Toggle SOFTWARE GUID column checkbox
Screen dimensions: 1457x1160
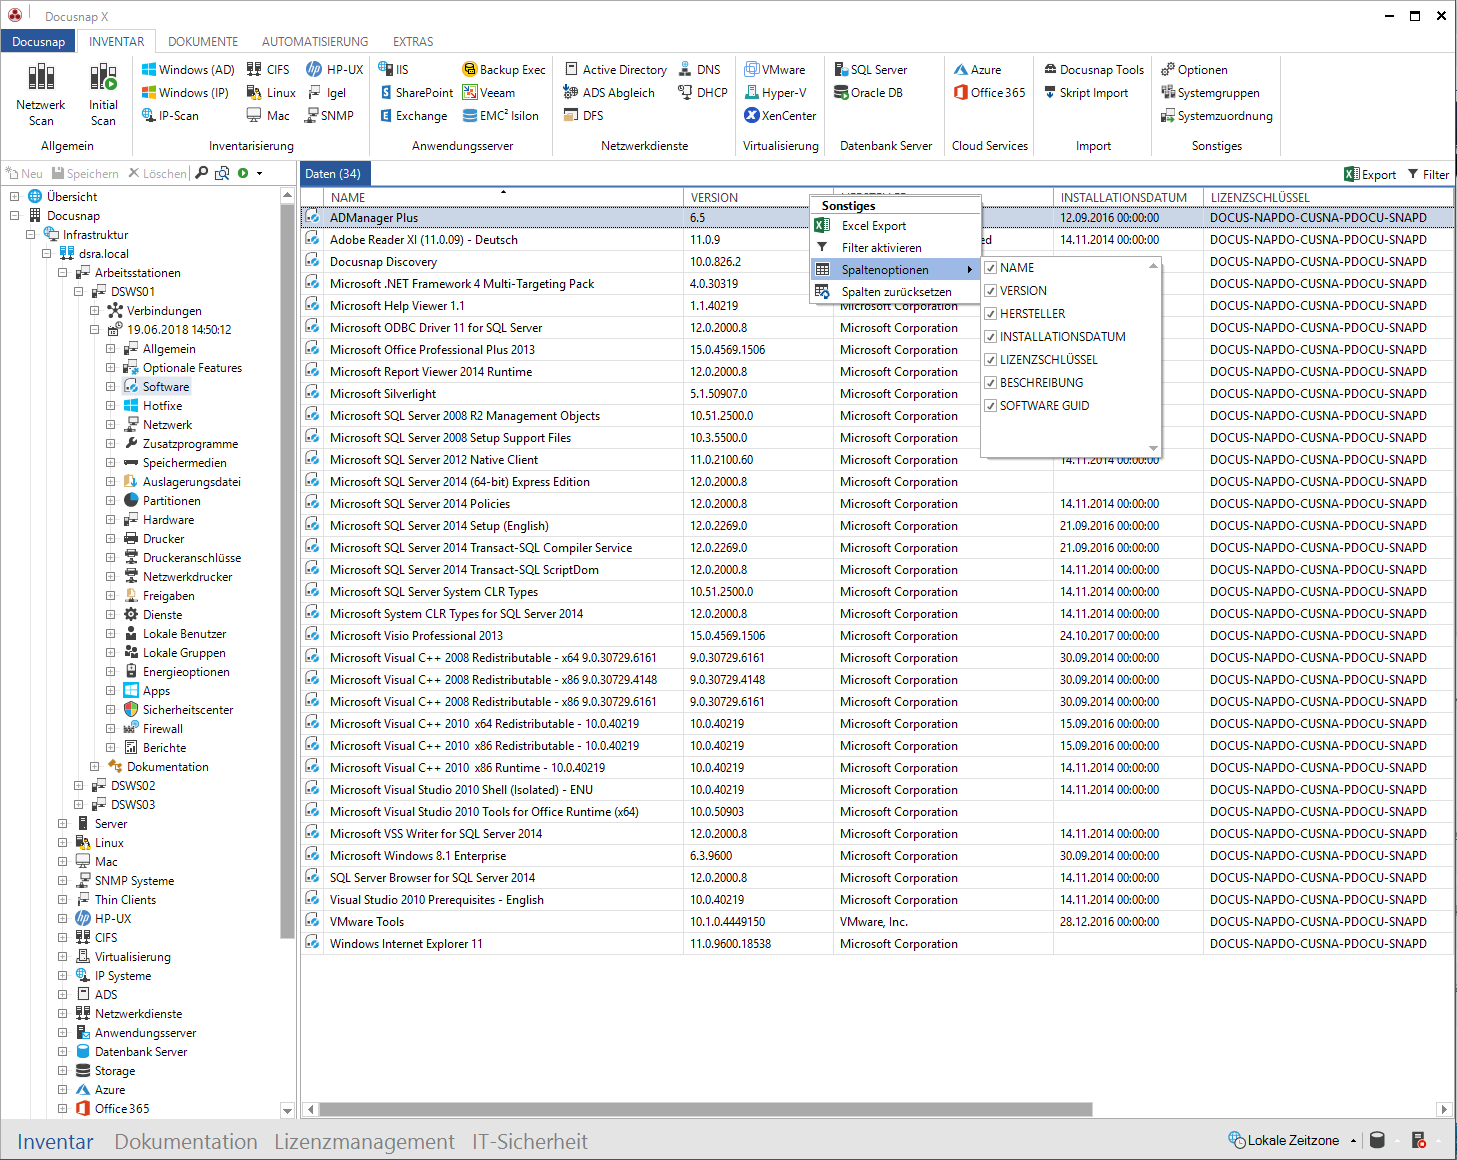point(990,406)
